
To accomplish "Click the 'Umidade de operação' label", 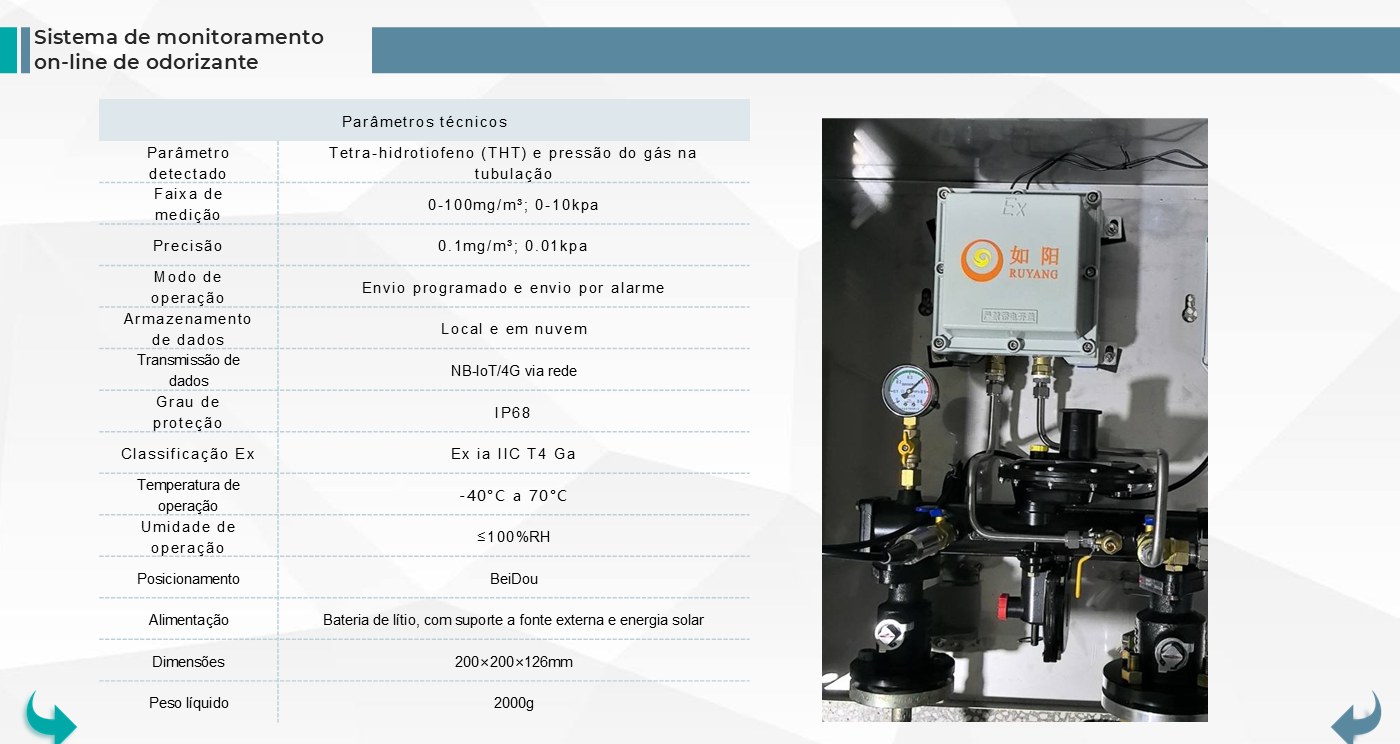I will pyautogui.click(x=188, y=537).
